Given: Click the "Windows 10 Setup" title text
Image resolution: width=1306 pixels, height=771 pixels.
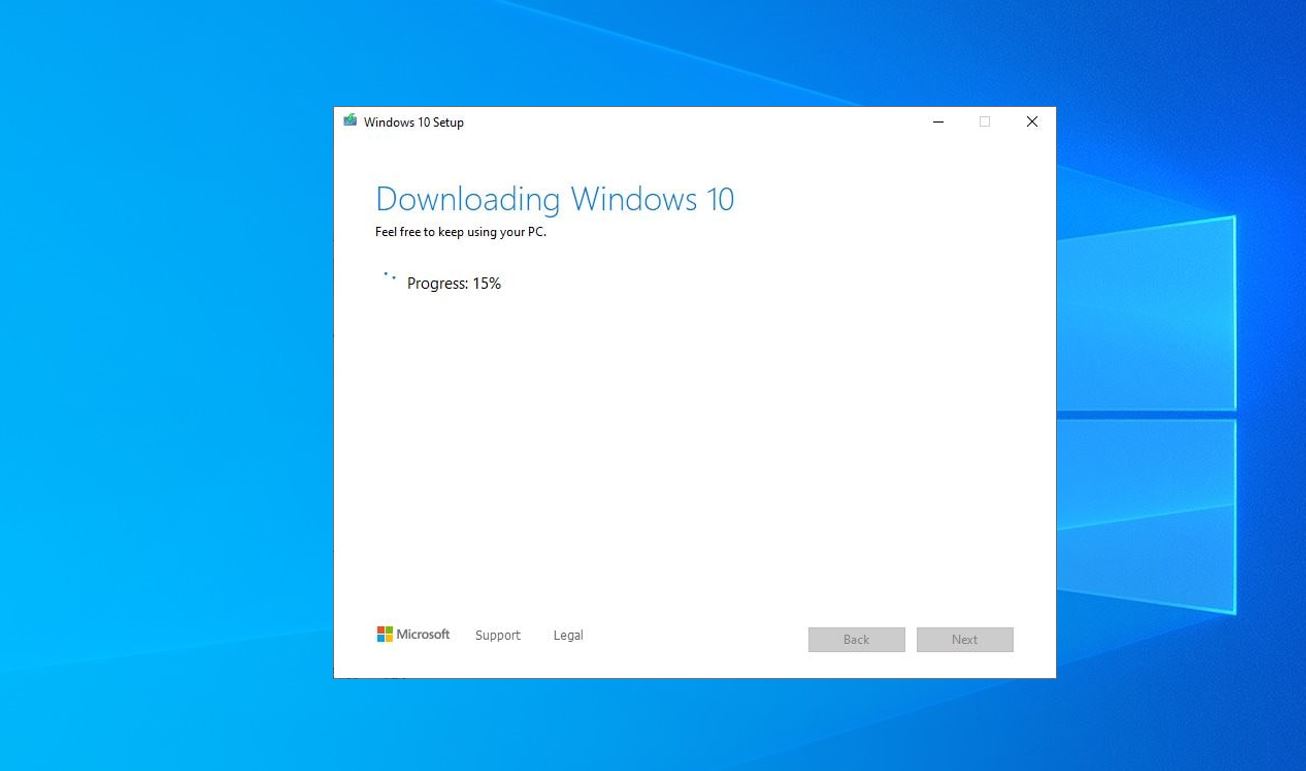Looking at the screenshot, I should [x=414, y=122].
